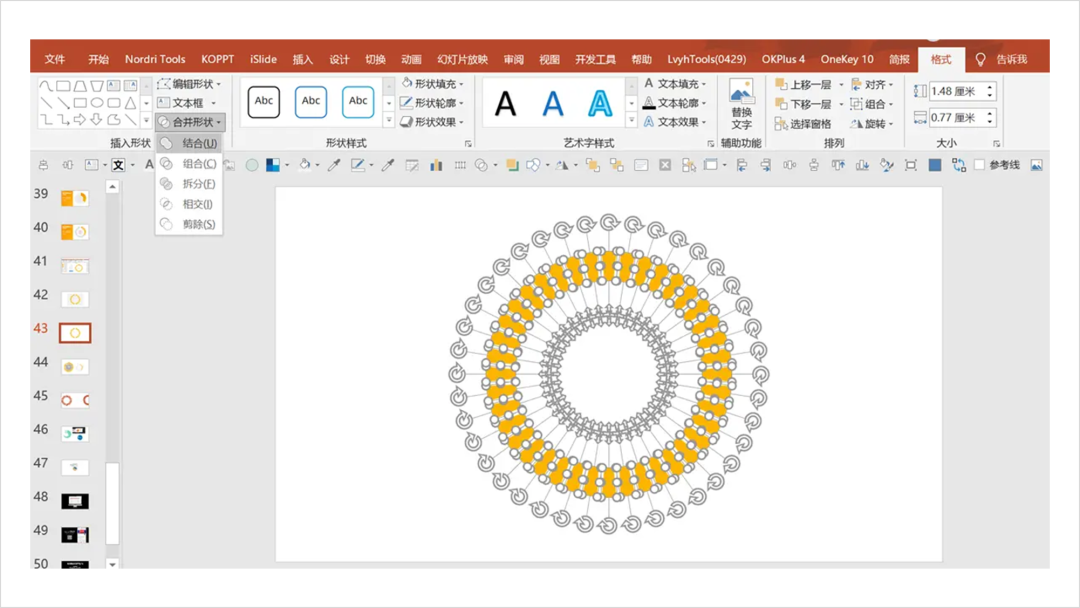The width and height of the screenshot is (1080, 608).
Task: Switch to the 文件 File tab
Action: coord(54,59)
